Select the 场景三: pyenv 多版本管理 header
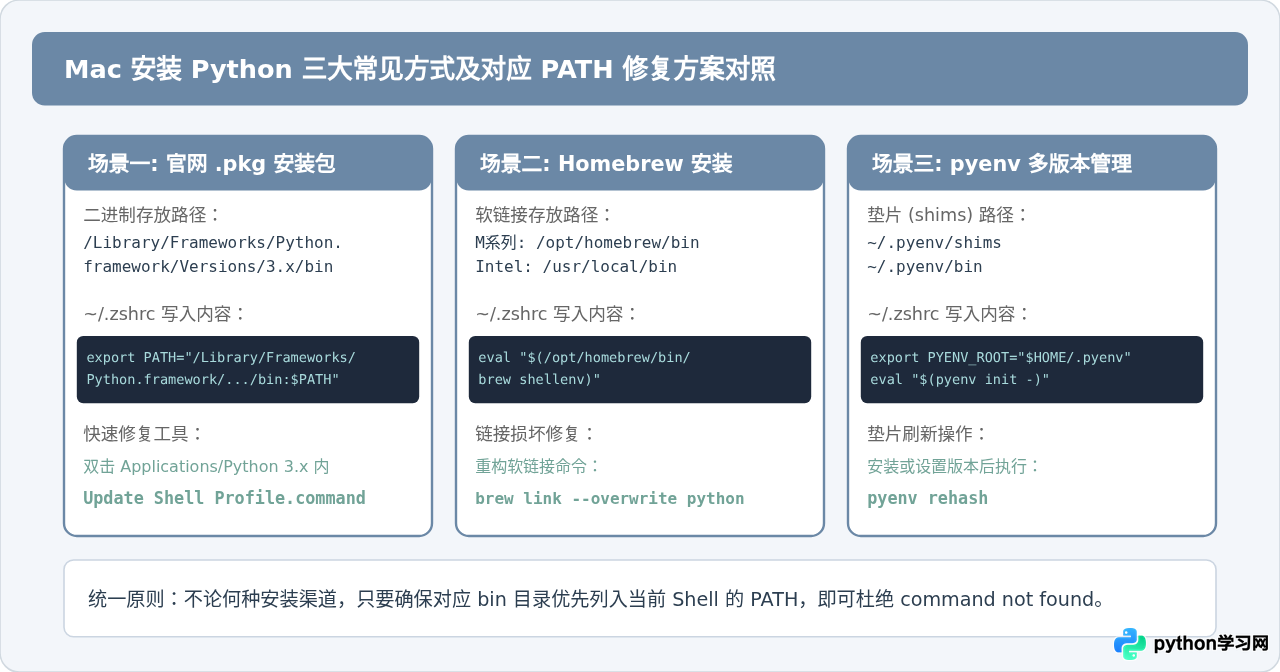The height and width of the screenshot is (672, 1280). click(x=1032, y=163)
